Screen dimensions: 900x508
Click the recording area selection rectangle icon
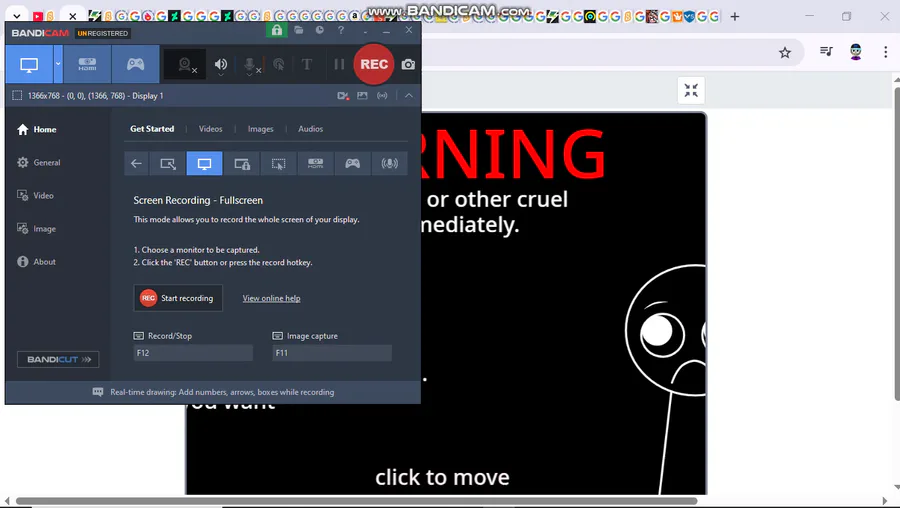pyautogui.click(x=17, y=95)
